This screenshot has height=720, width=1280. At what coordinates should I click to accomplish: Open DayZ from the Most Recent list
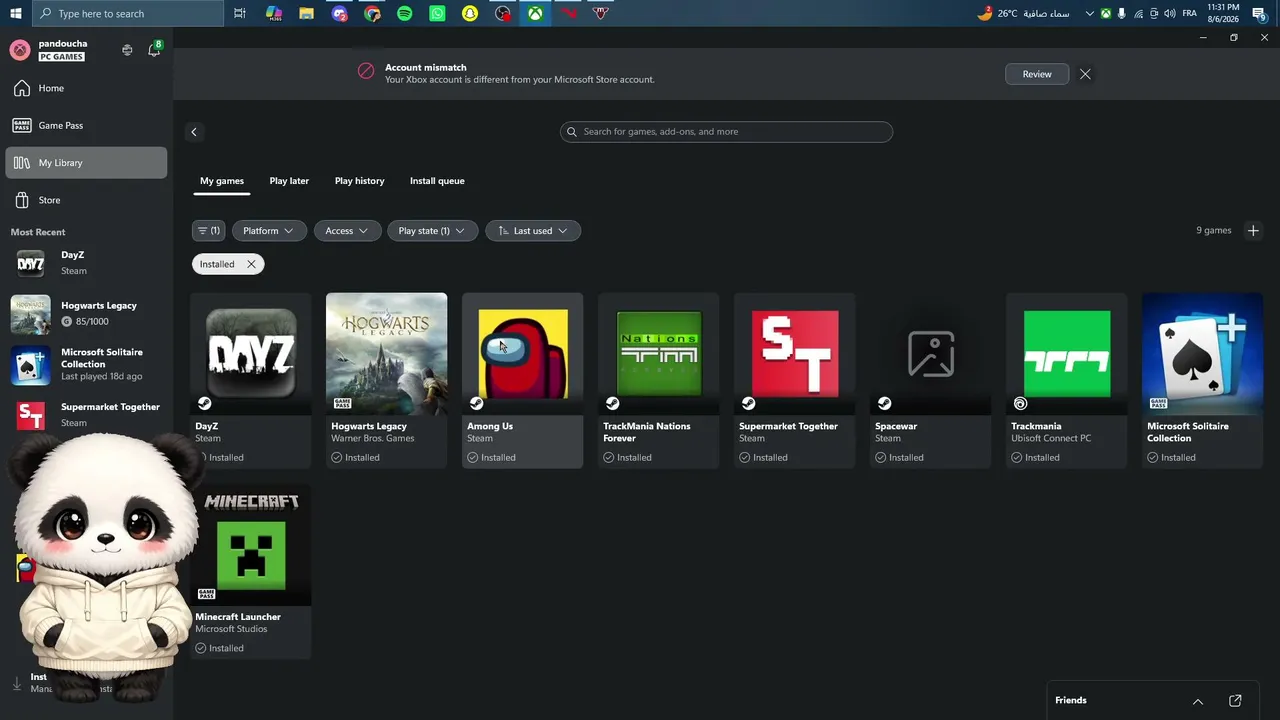[86, 263]
